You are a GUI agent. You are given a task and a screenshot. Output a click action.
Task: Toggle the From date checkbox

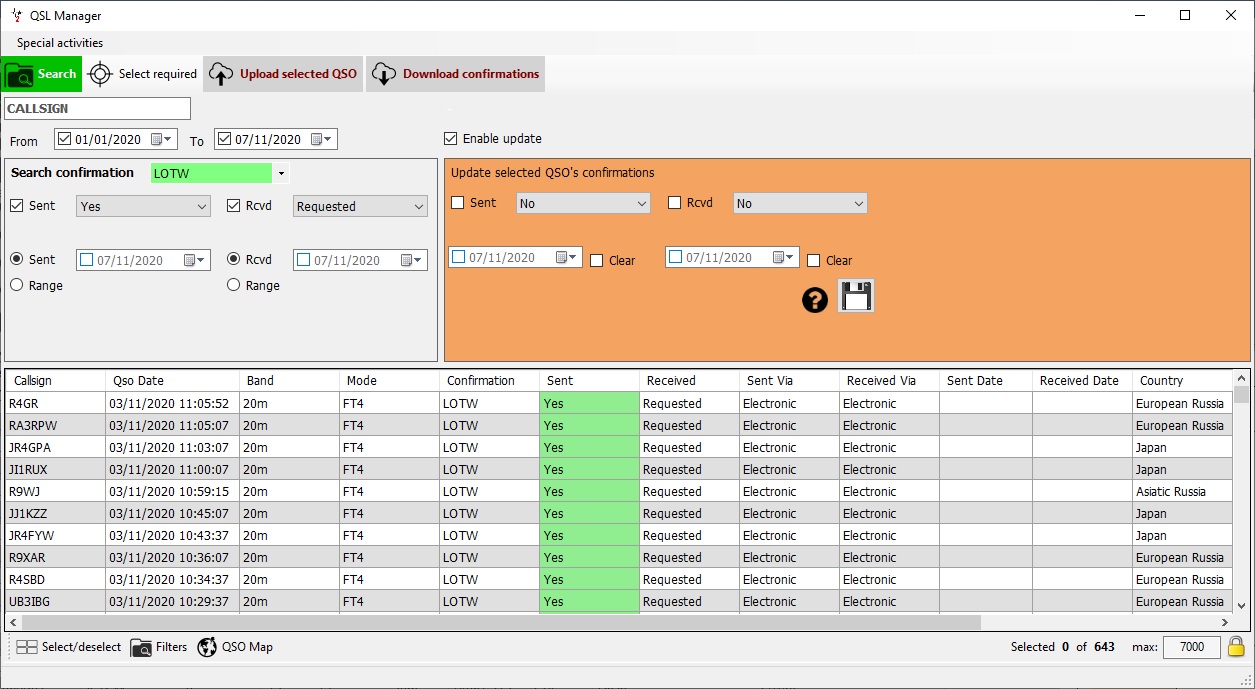click(x=65, y=140)
